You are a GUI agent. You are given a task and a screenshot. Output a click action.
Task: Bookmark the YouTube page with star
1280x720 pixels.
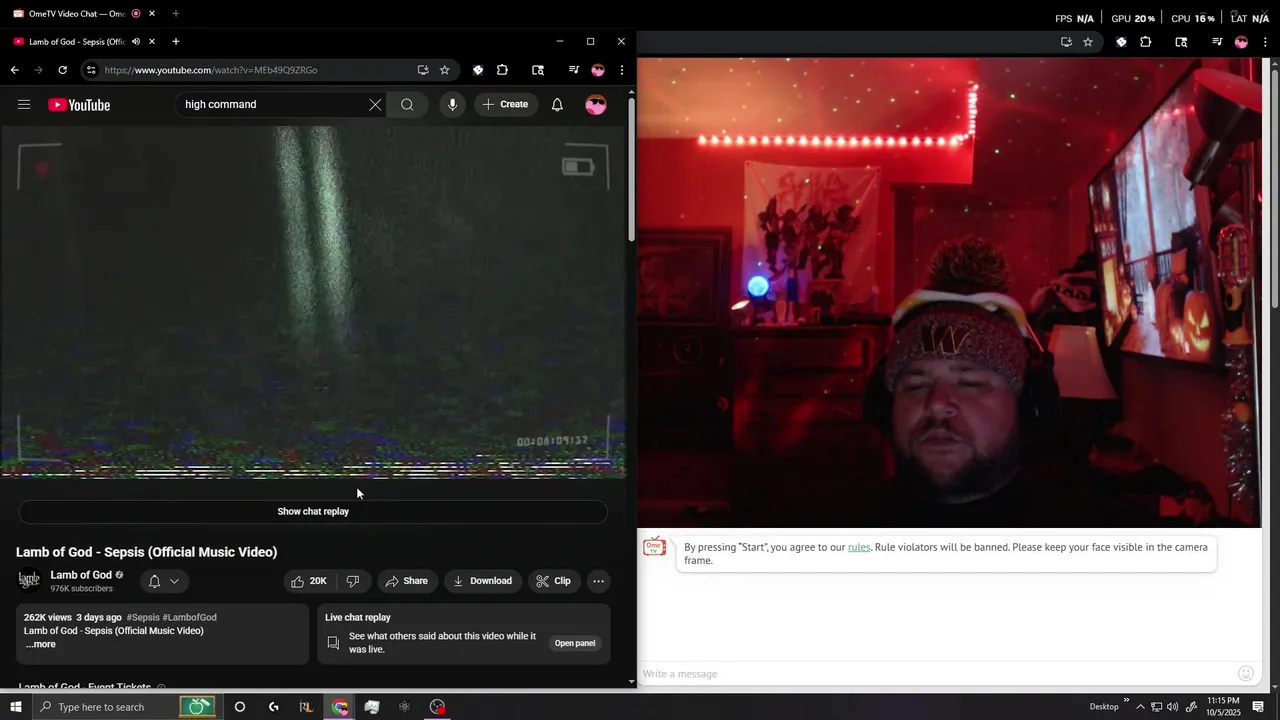(445, 70)
